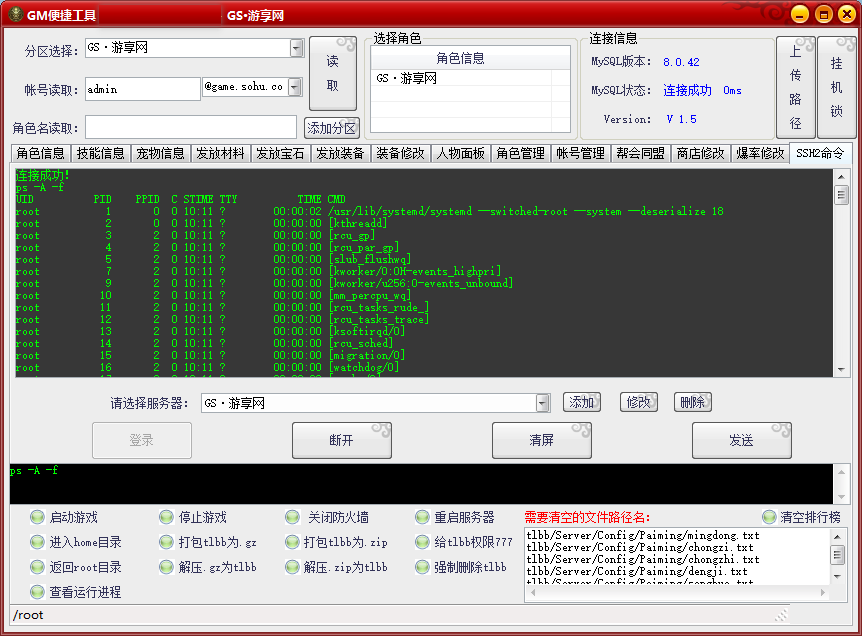Pick the 清空排行榜 radio option
The width and height of the screenshot is (862, 636).
point(769,517)
